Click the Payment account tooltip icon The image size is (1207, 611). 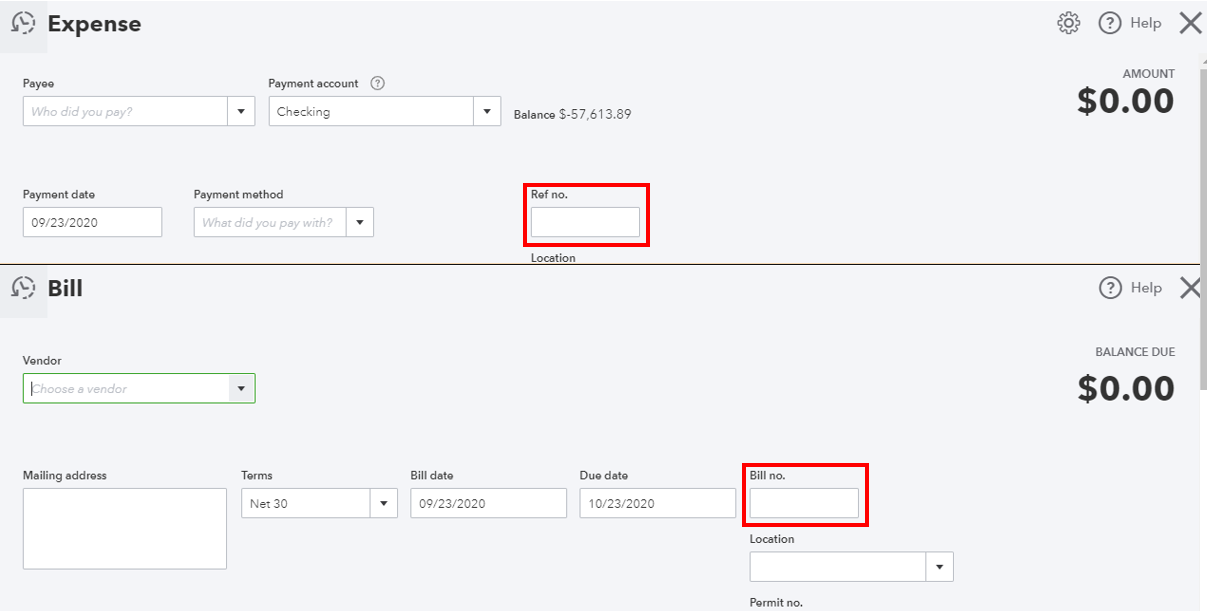tap(379, 83)
